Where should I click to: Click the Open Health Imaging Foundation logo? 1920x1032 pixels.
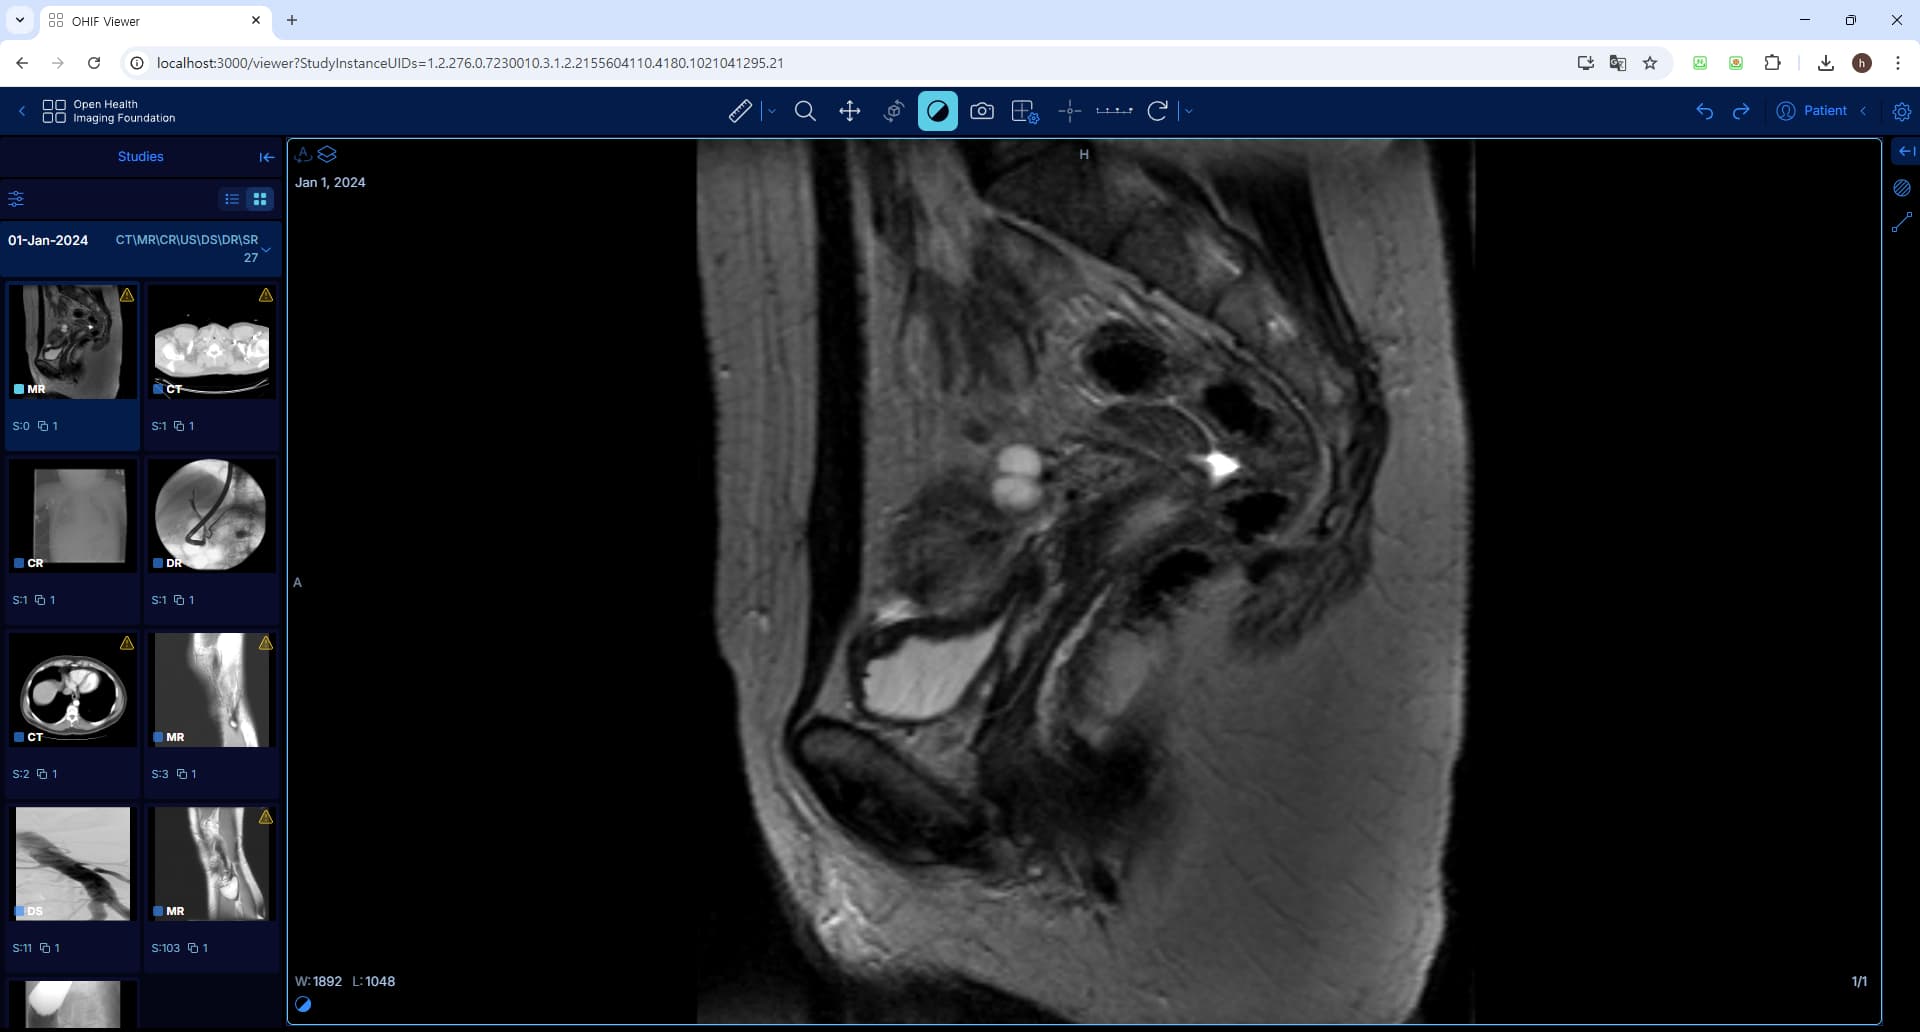click(x=109, y=111)
